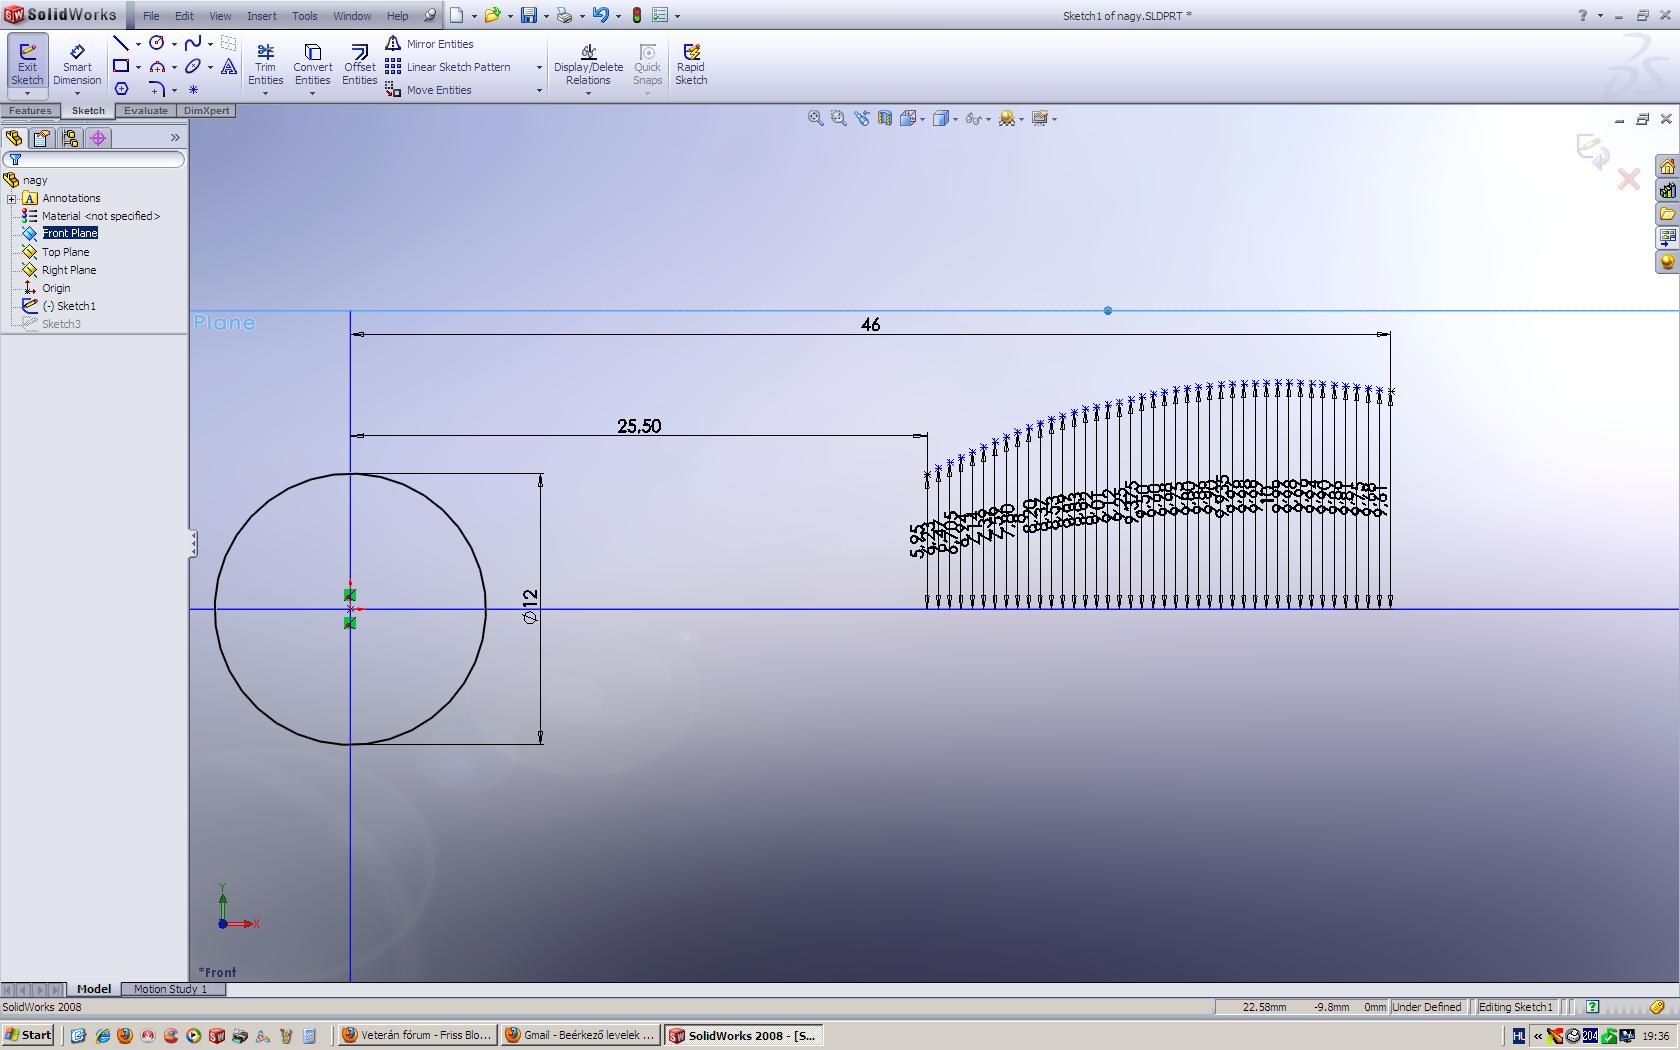Toggle the sketch confirmation corner icon
Viewport: 1680px width, 1050px height.
point(1592,150)
